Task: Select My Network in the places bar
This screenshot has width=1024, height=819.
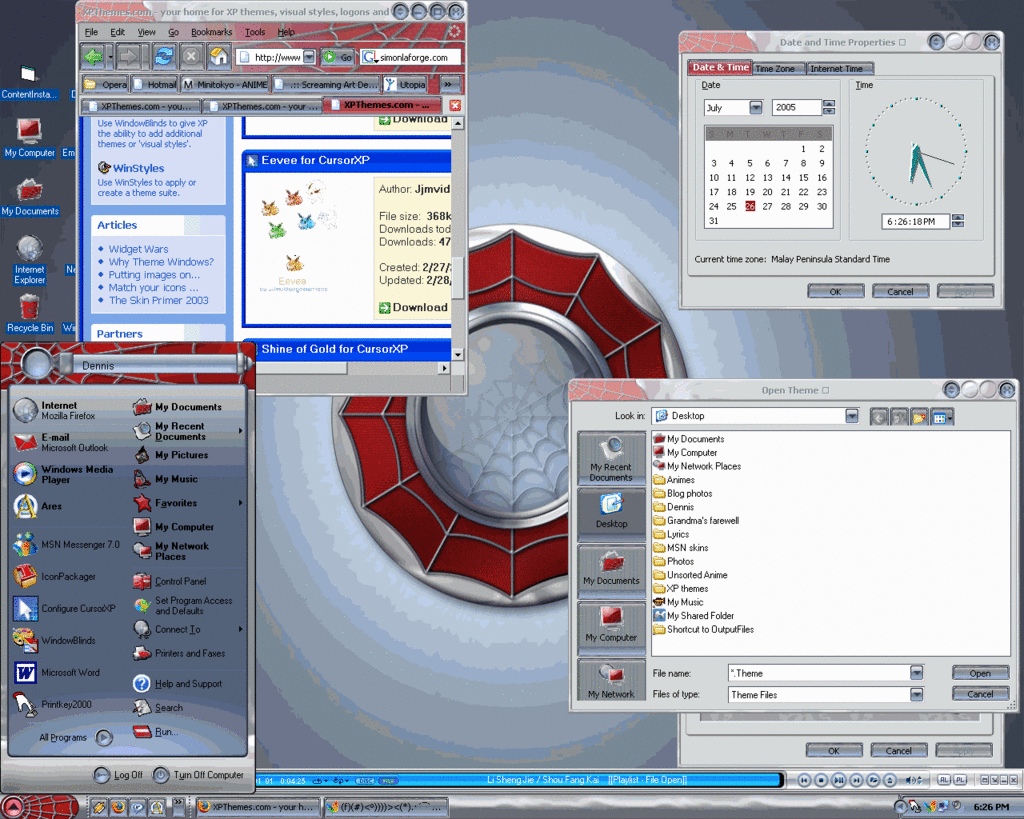Action: coord(611,679)
